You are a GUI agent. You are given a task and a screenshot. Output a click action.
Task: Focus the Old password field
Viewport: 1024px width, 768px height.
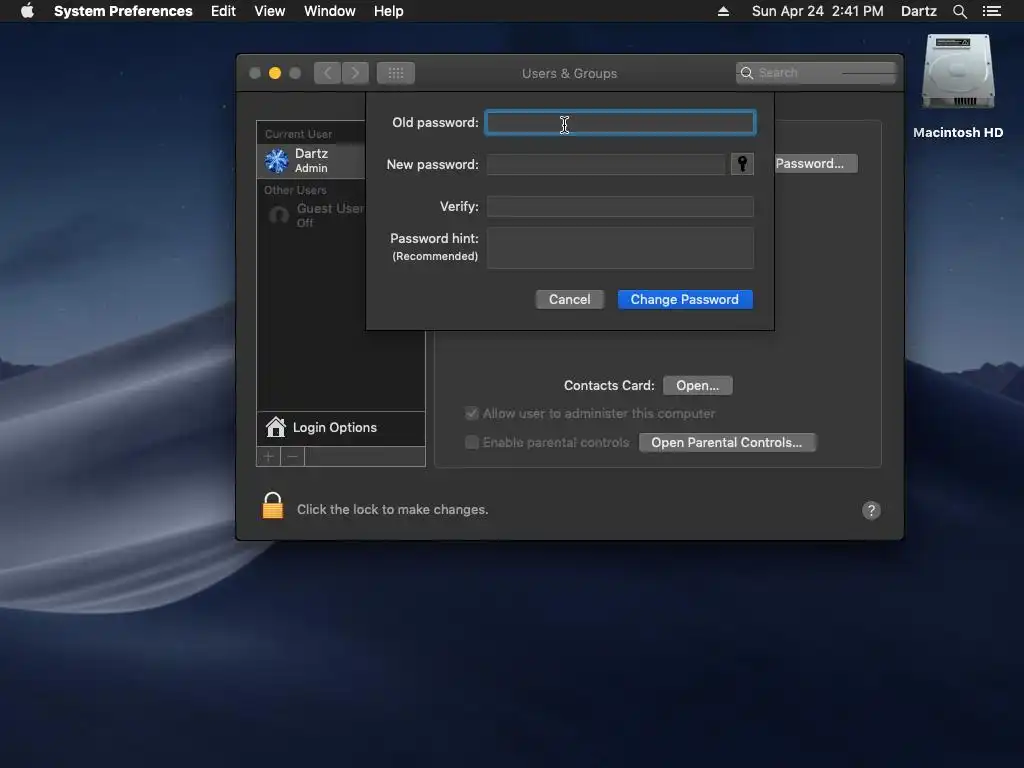620,123
